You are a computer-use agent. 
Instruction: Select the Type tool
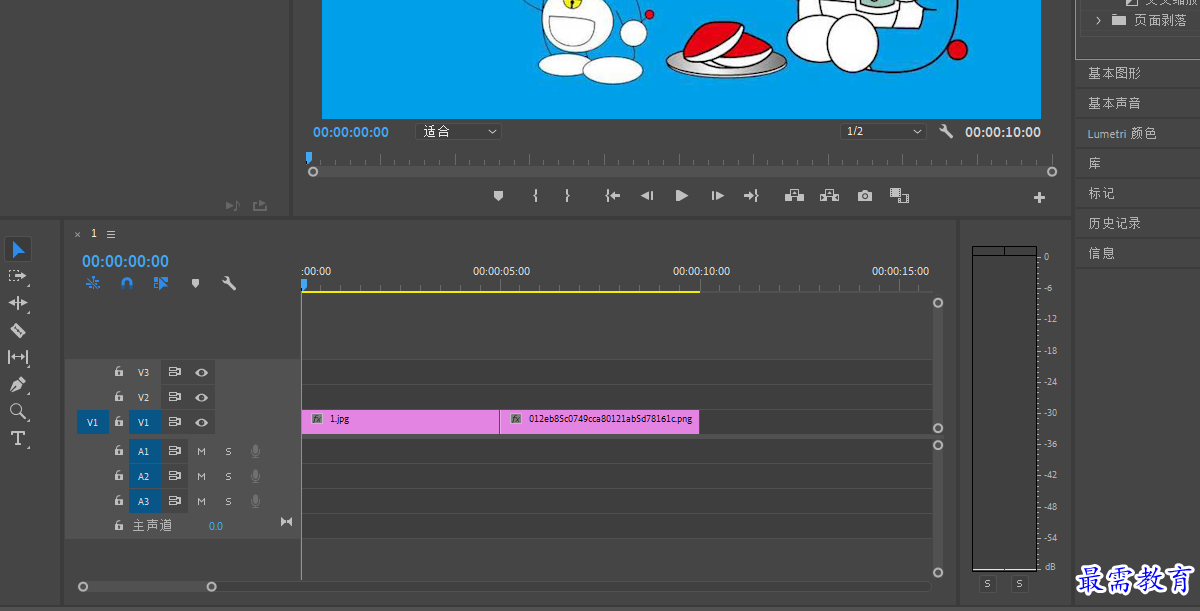[18, 438]
